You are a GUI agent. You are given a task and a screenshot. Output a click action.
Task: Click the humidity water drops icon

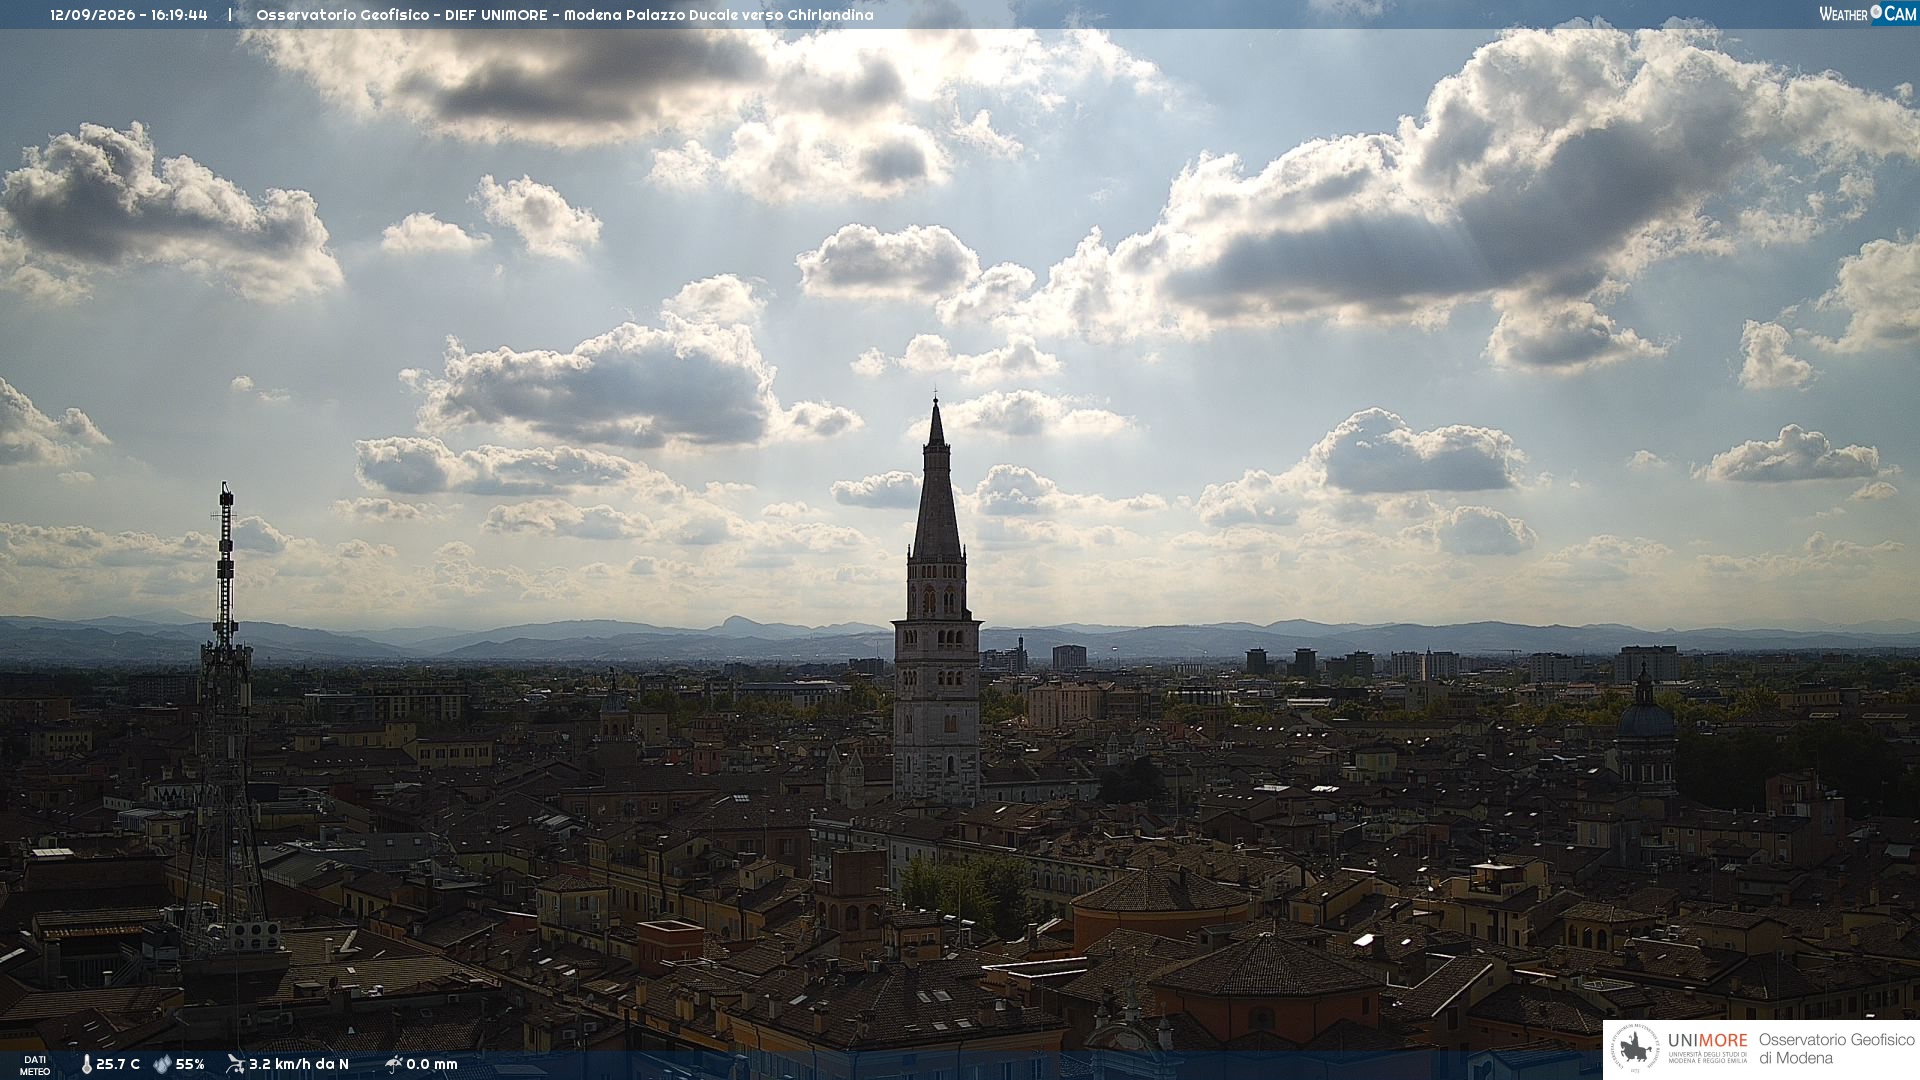[162, 1064]
